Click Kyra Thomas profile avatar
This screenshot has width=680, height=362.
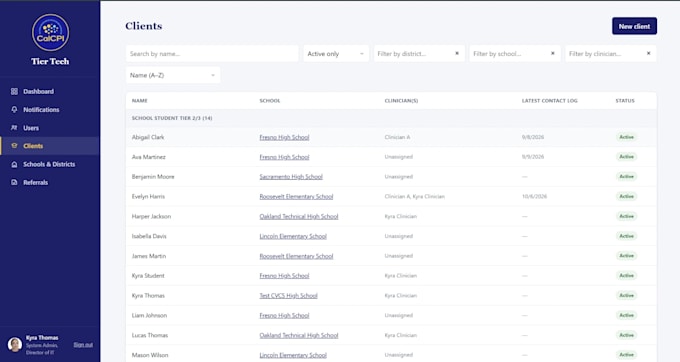(15, 345)
